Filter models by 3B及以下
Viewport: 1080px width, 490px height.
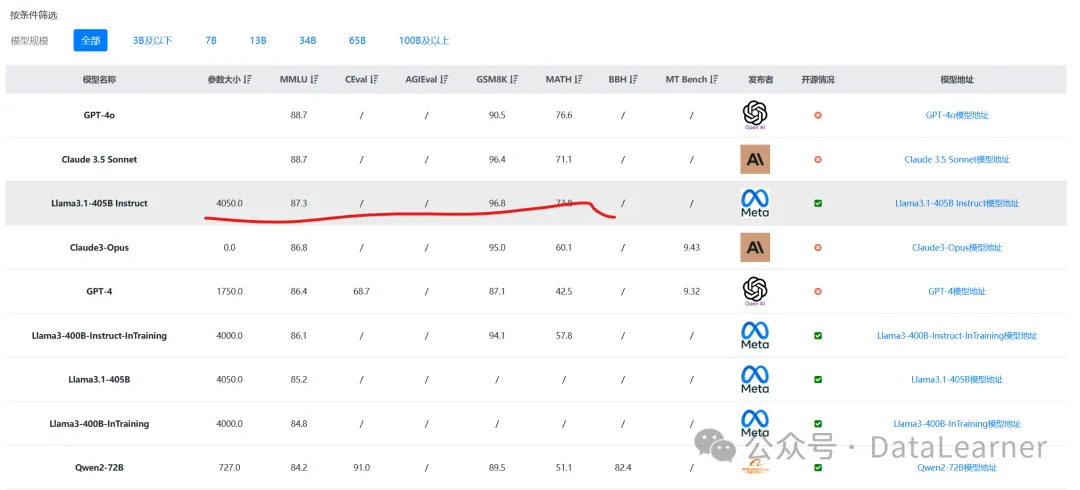[153, 41]
